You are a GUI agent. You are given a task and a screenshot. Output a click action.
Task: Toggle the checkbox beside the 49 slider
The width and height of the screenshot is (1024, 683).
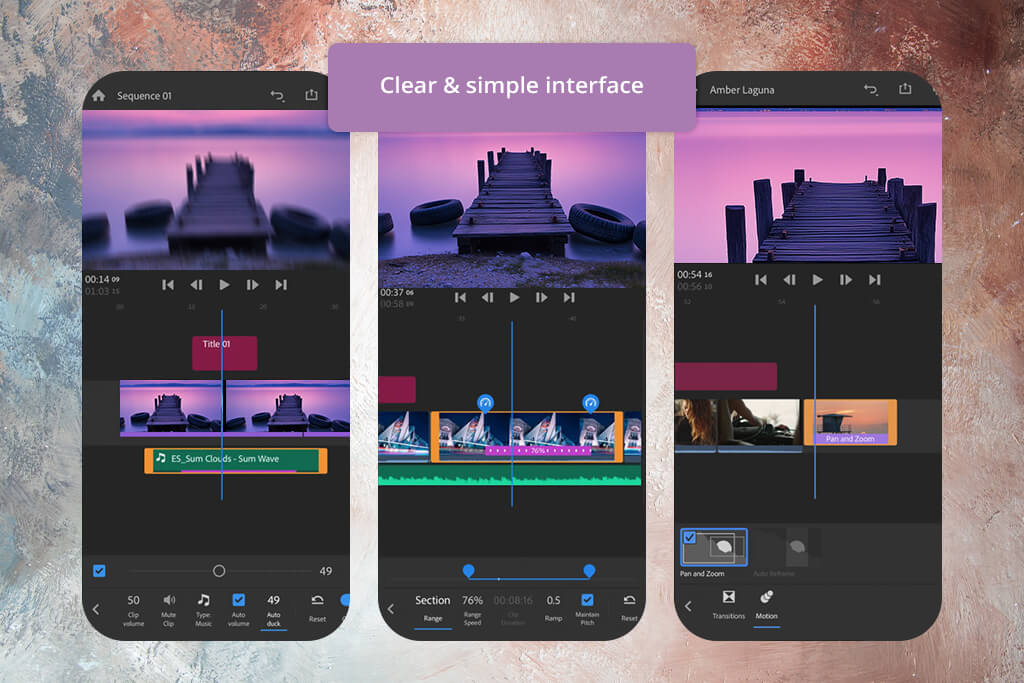coord(99,571)
